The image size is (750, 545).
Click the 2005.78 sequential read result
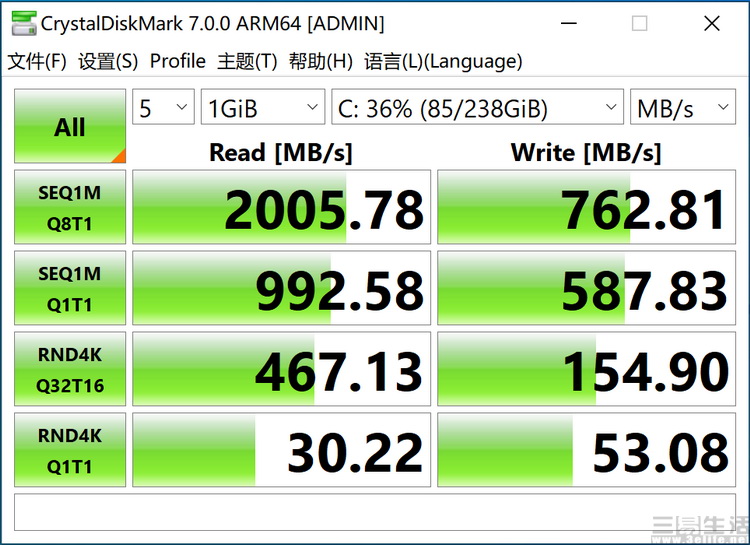[281, 207]
